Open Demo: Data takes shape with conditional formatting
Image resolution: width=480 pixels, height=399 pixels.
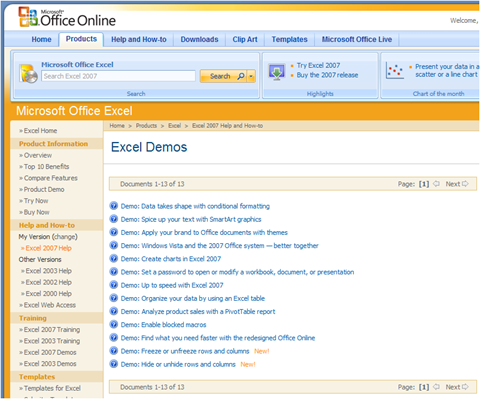coord(195,206)
